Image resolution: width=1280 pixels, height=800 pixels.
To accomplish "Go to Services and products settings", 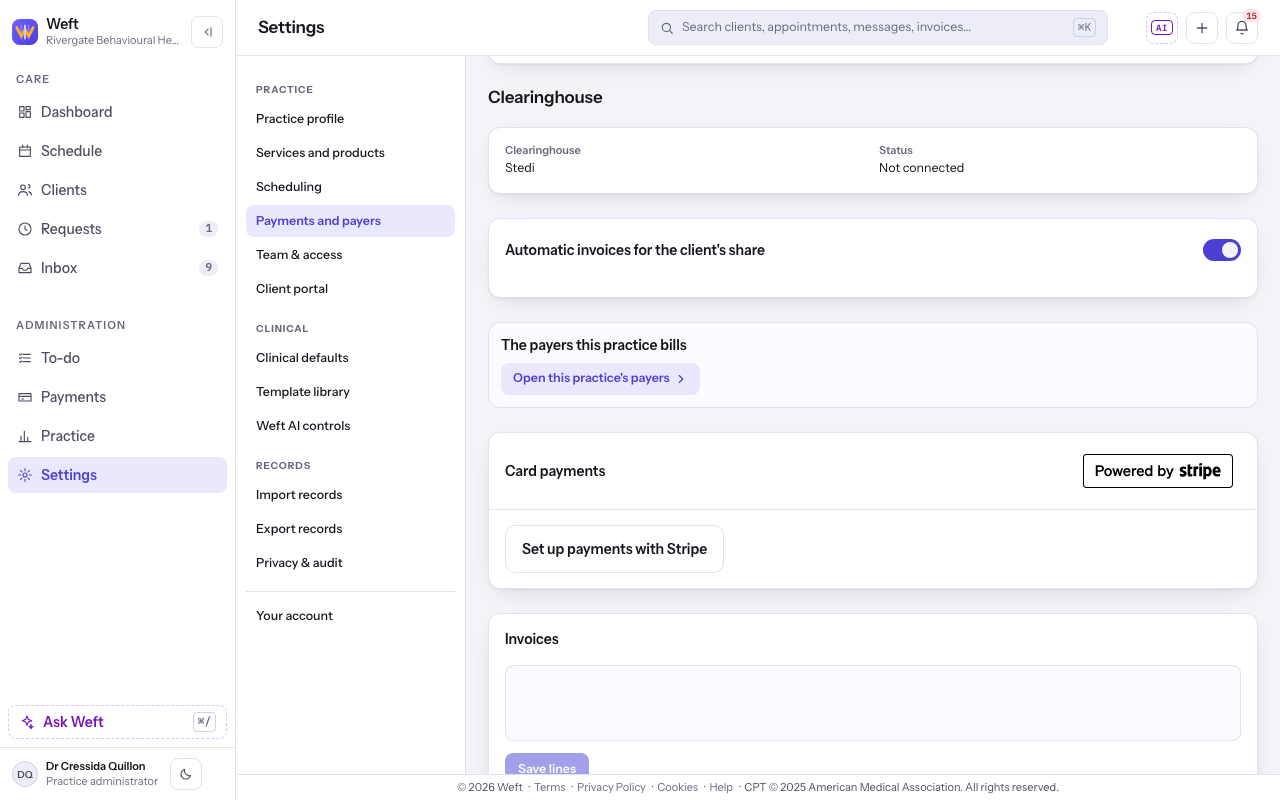I will 350,153.
